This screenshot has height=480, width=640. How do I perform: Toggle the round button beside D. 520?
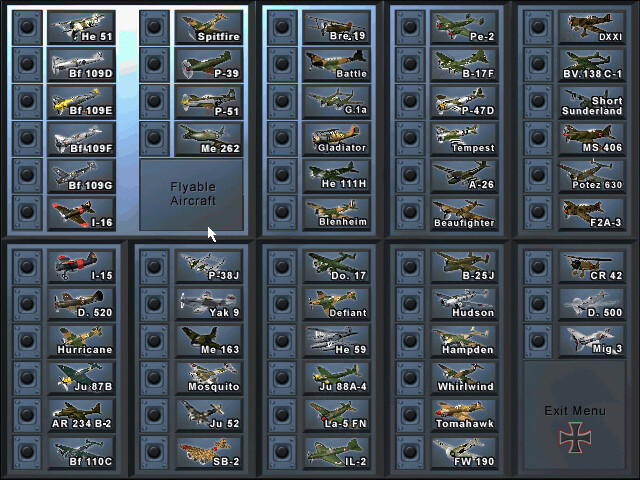(x=27, y=304)
